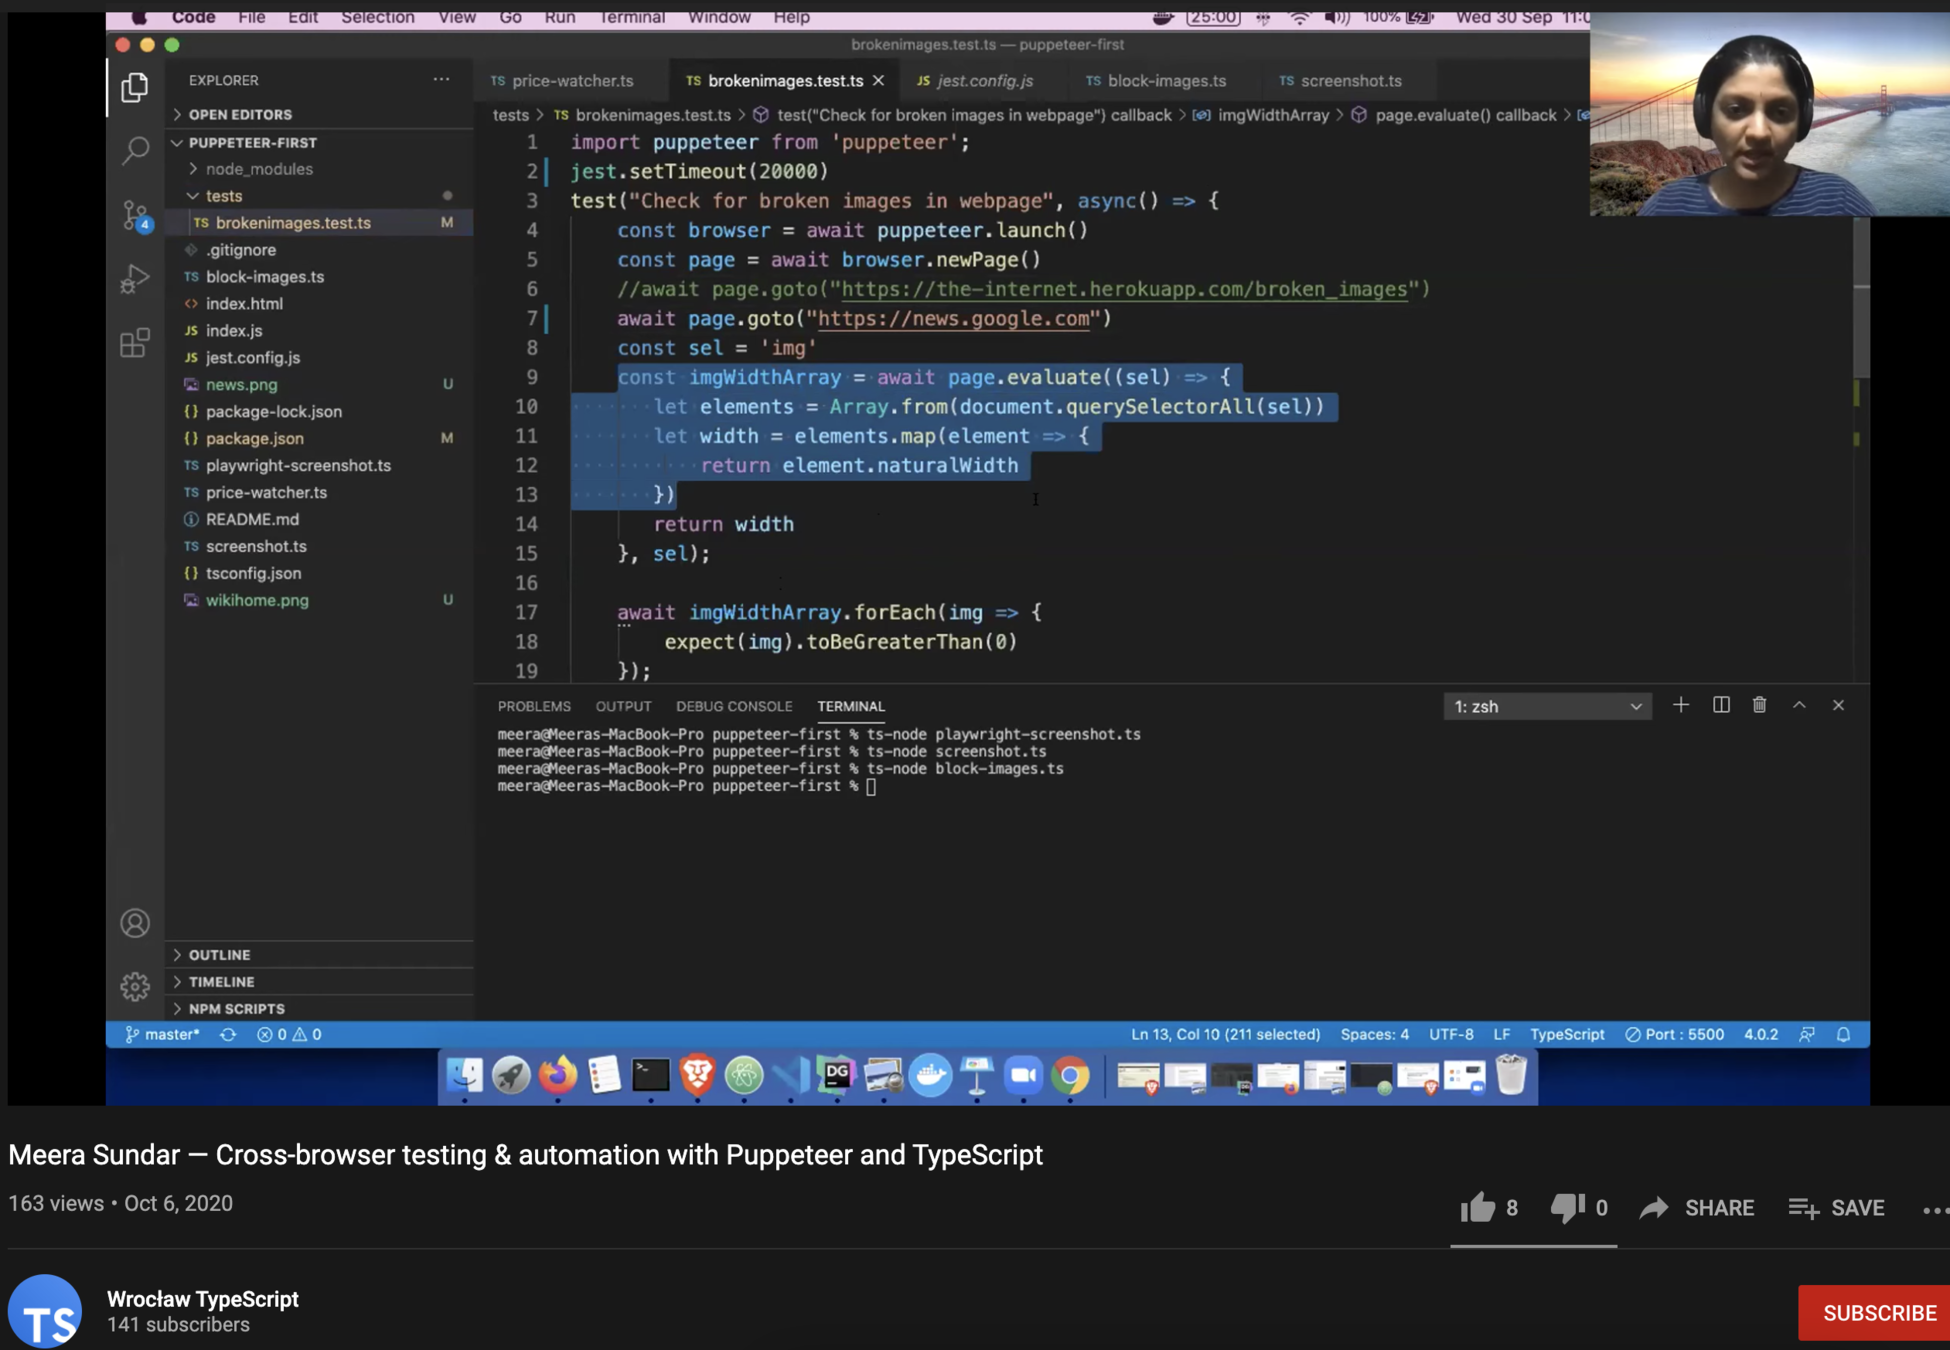Viewport: 1950px width, 1350px height.
Task: Expand the OUTLINE section
Action: coord(220,954)
